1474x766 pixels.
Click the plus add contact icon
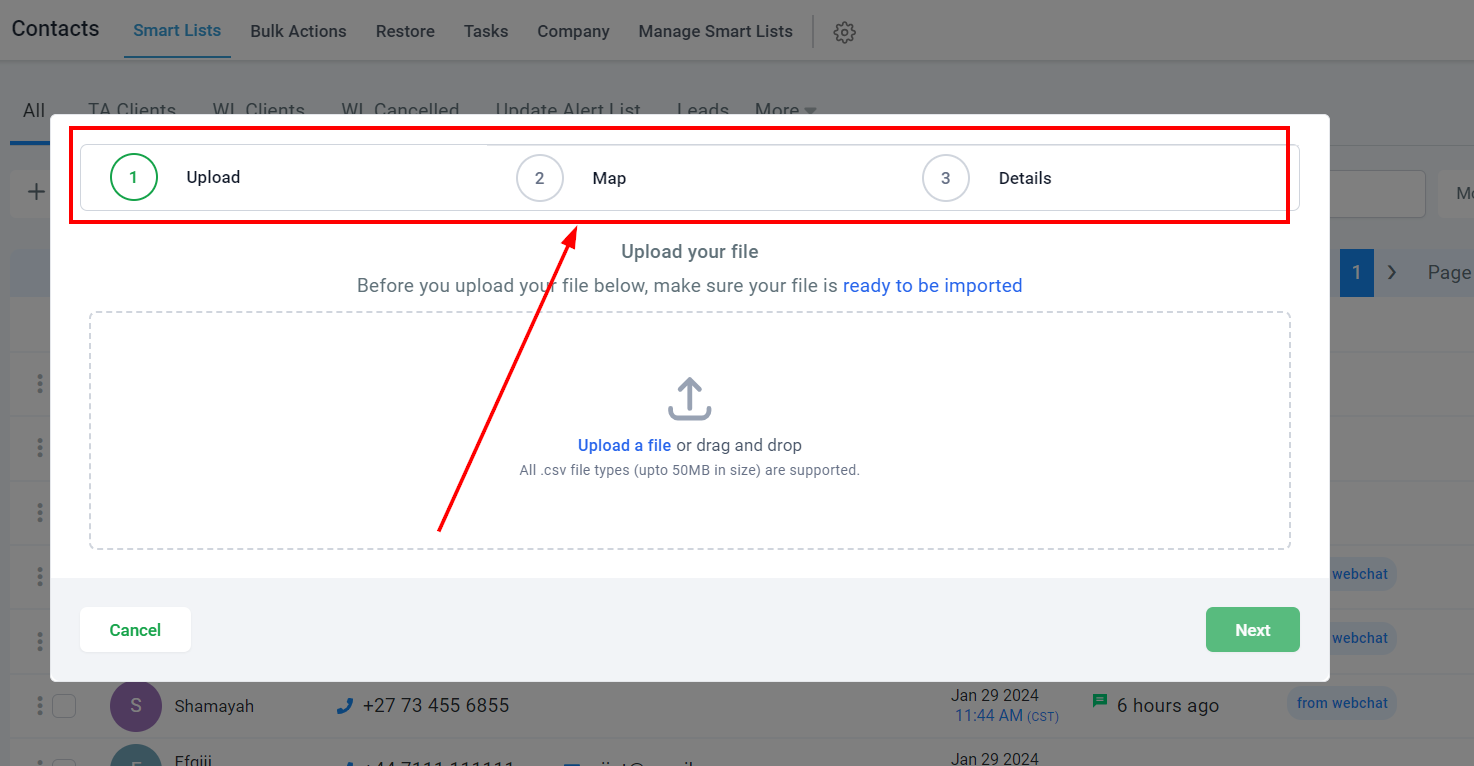click(36, 192)
